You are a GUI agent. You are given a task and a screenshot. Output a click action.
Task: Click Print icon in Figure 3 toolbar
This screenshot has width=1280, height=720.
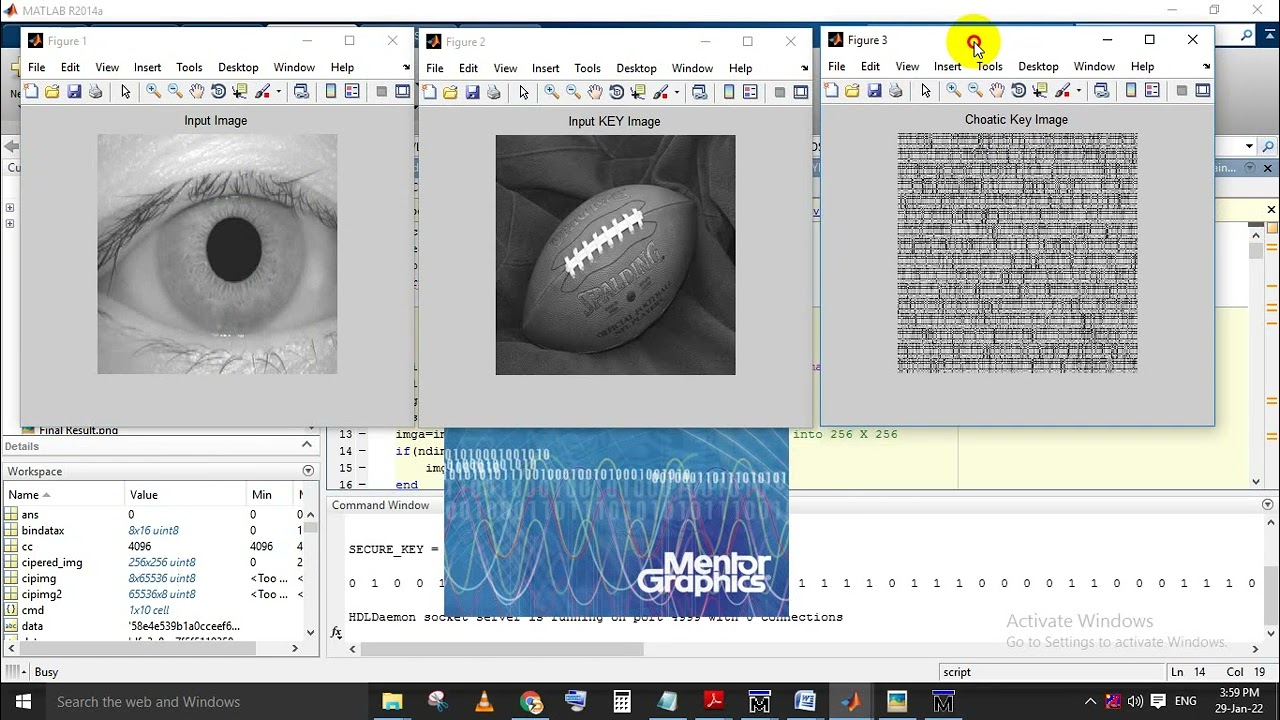point(895,90)
